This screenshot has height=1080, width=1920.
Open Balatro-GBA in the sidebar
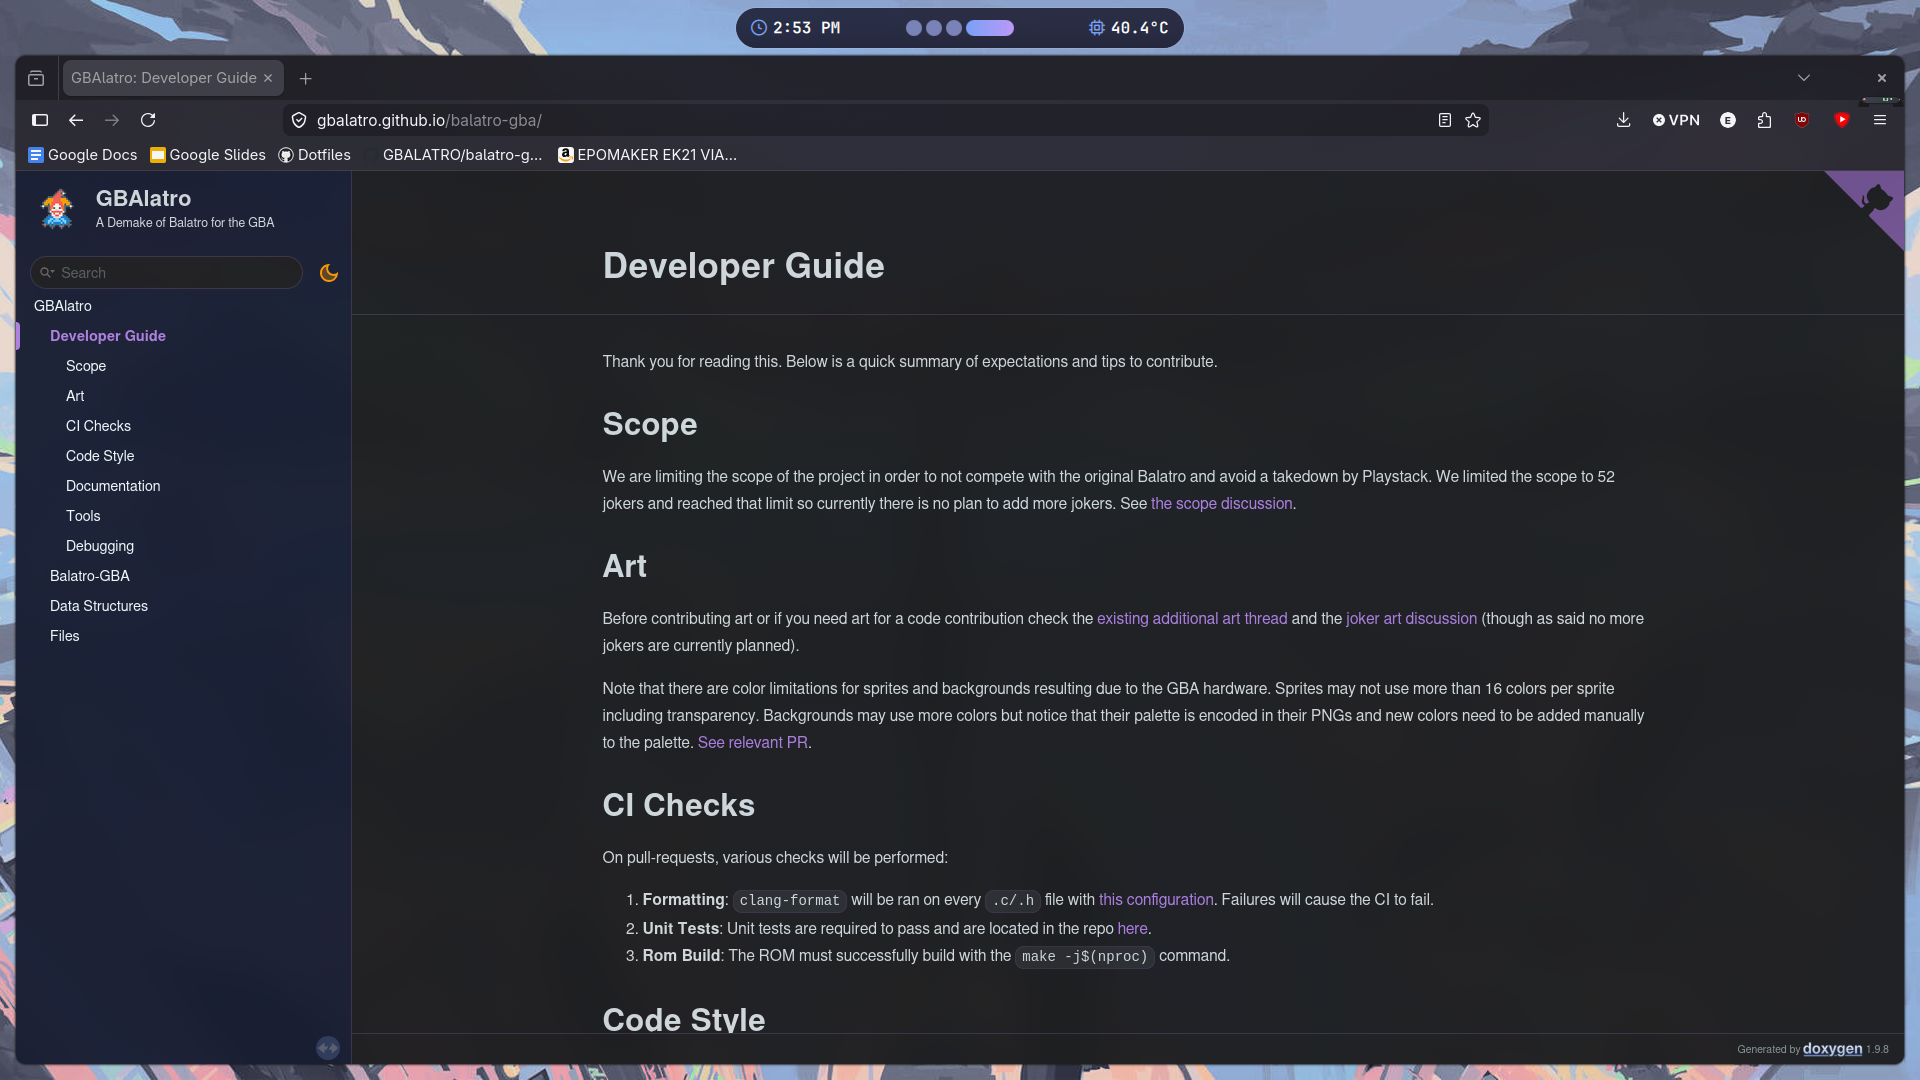coord(90,576)
